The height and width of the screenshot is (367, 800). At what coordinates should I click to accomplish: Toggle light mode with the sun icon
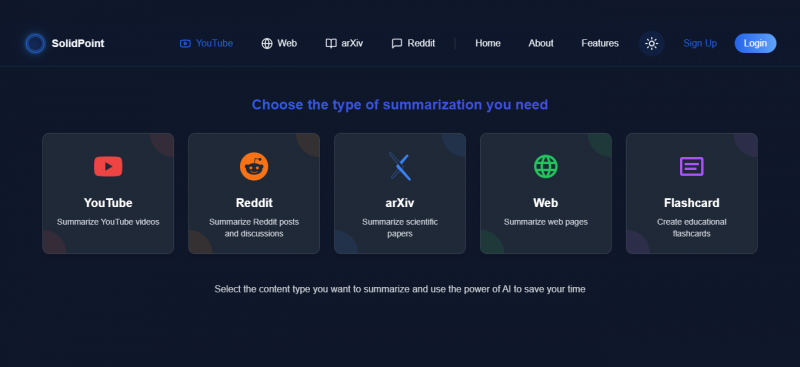(652, 43)
